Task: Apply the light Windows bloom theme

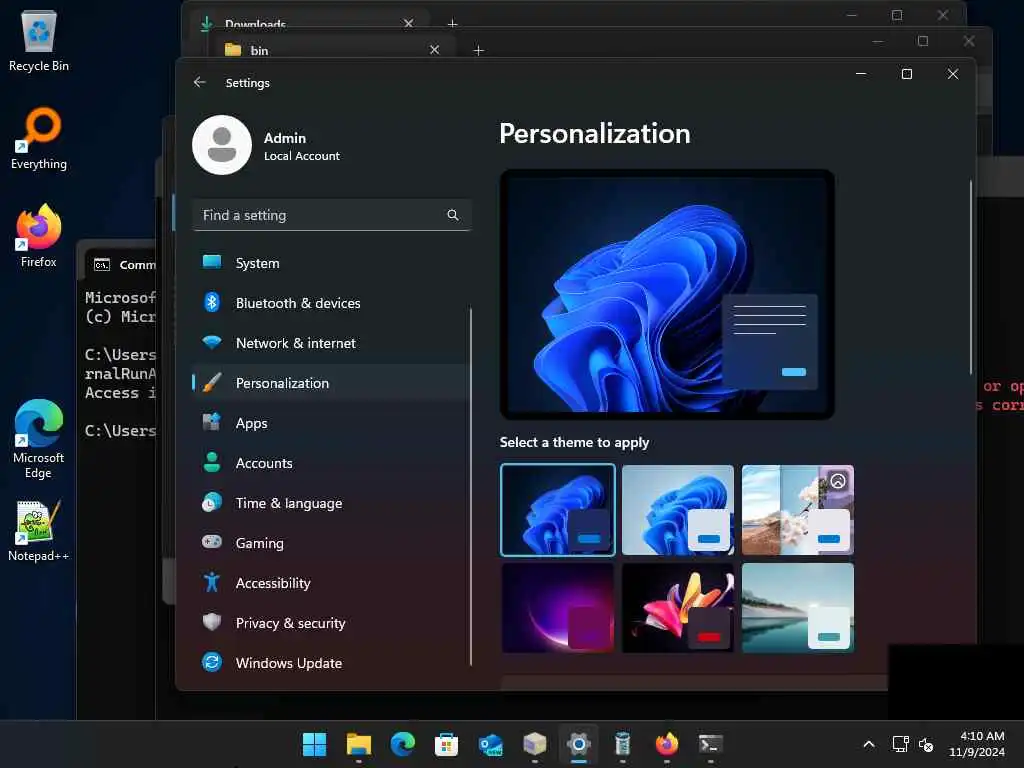Action: pos(678,509)
